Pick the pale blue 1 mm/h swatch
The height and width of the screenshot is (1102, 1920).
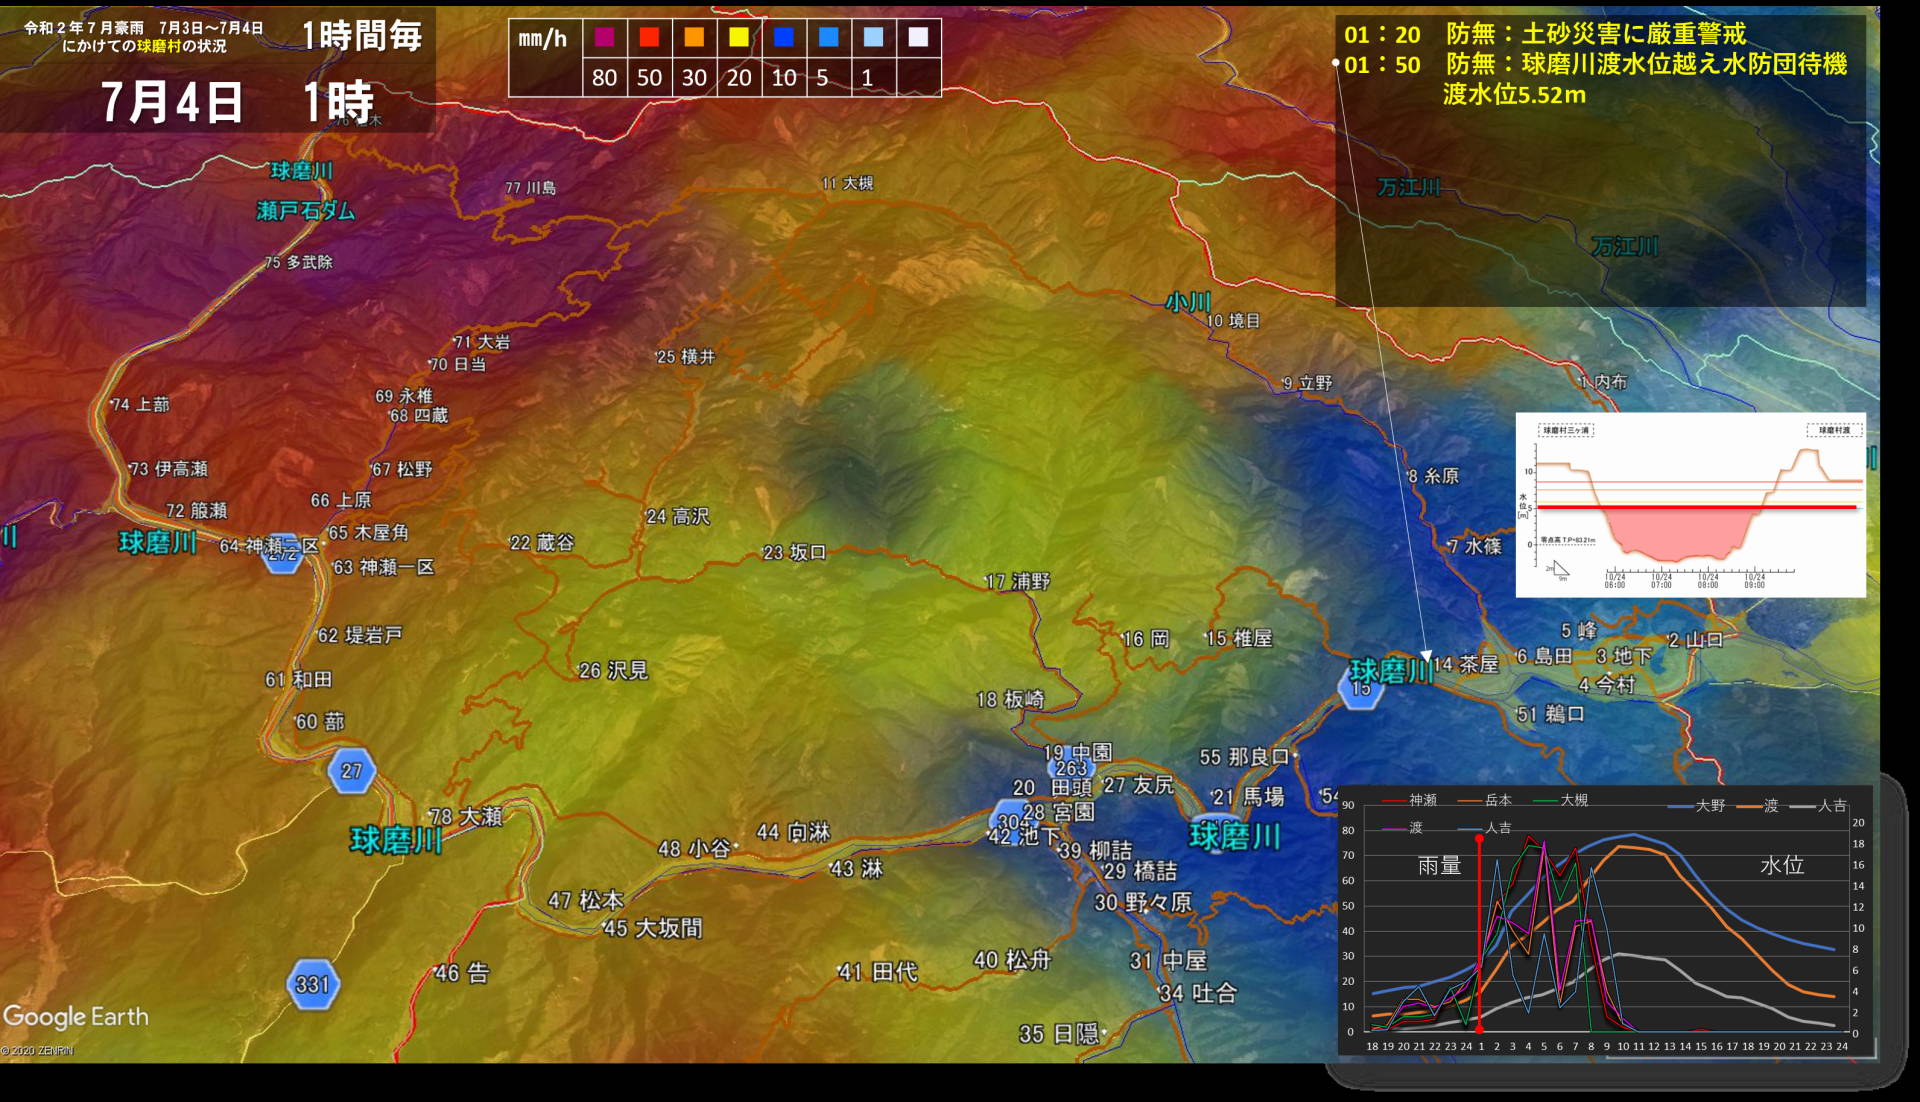pyautogui.click(x=874, y=37)
